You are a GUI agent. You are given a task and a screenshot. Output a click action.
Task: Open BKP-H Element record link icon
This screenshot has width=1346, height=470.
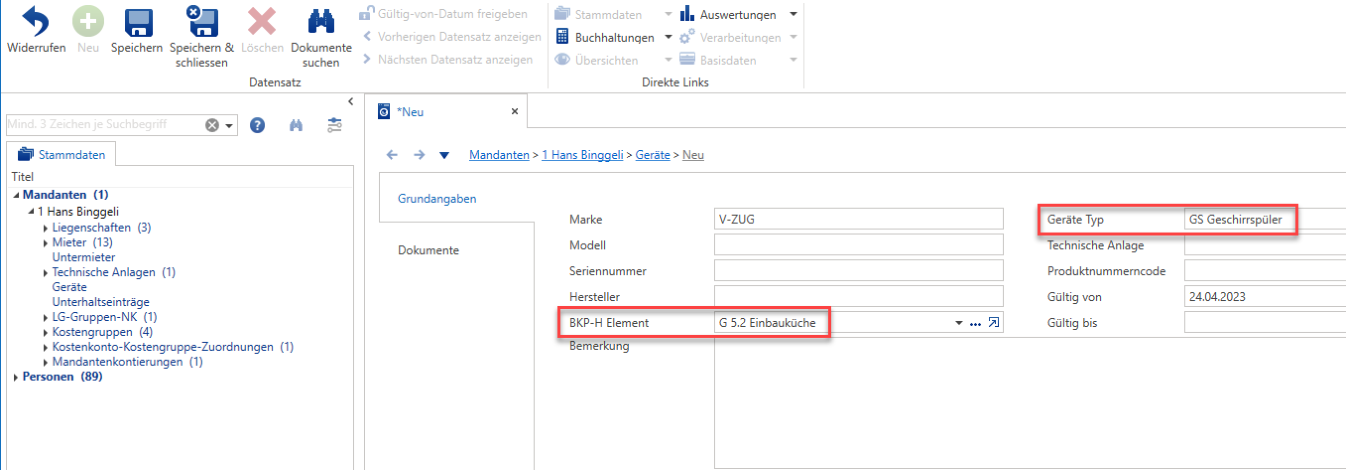pos(994,322)
